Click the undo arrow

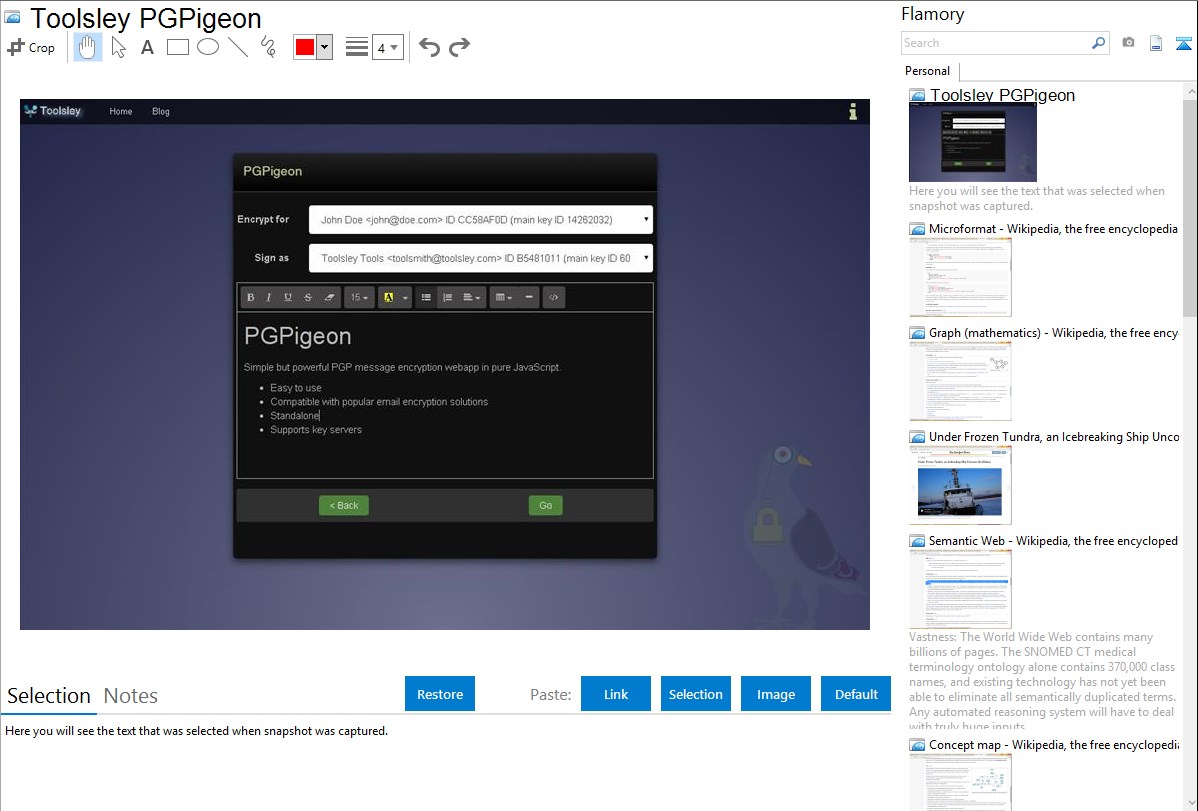[x=429, y=47]
